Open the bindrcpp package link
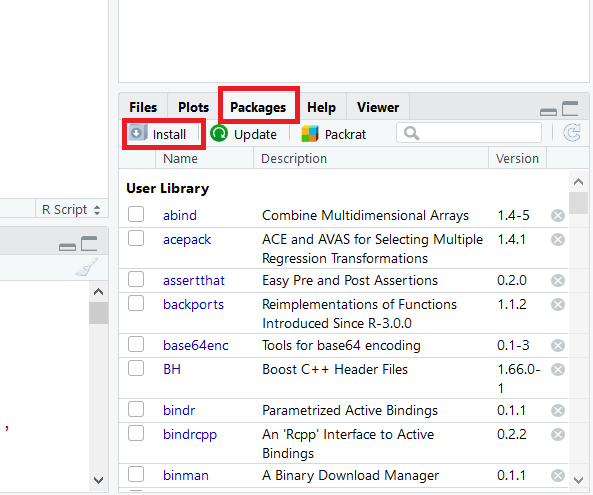This screenshot has width=593, height=495. pos(190,435)
